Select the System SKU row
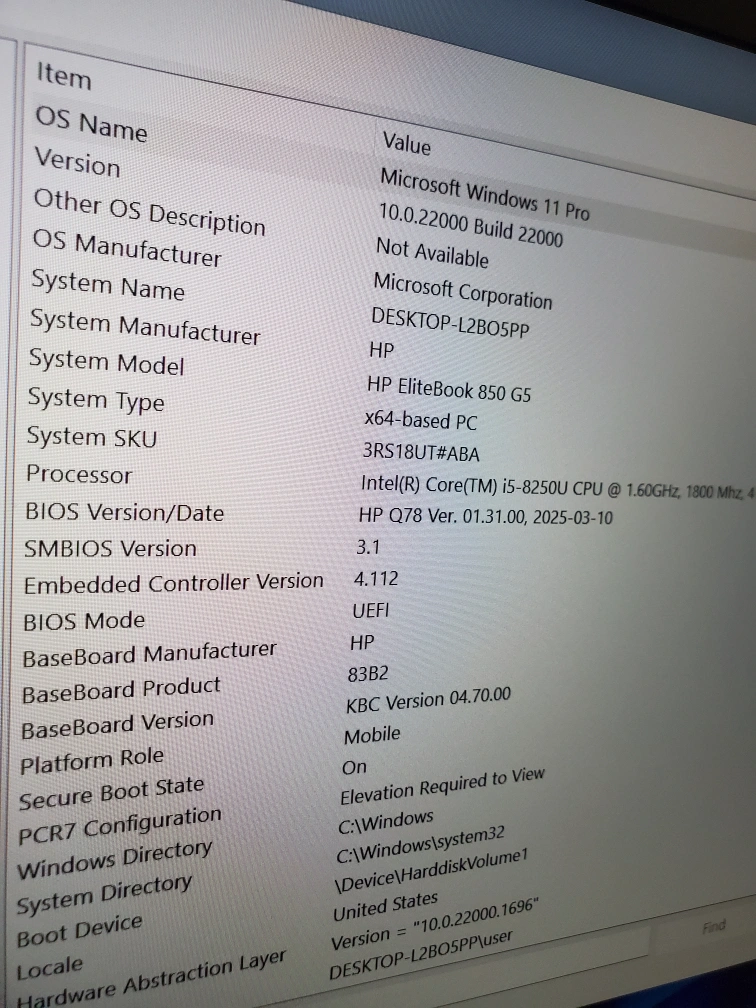 [x=91, y=437]
